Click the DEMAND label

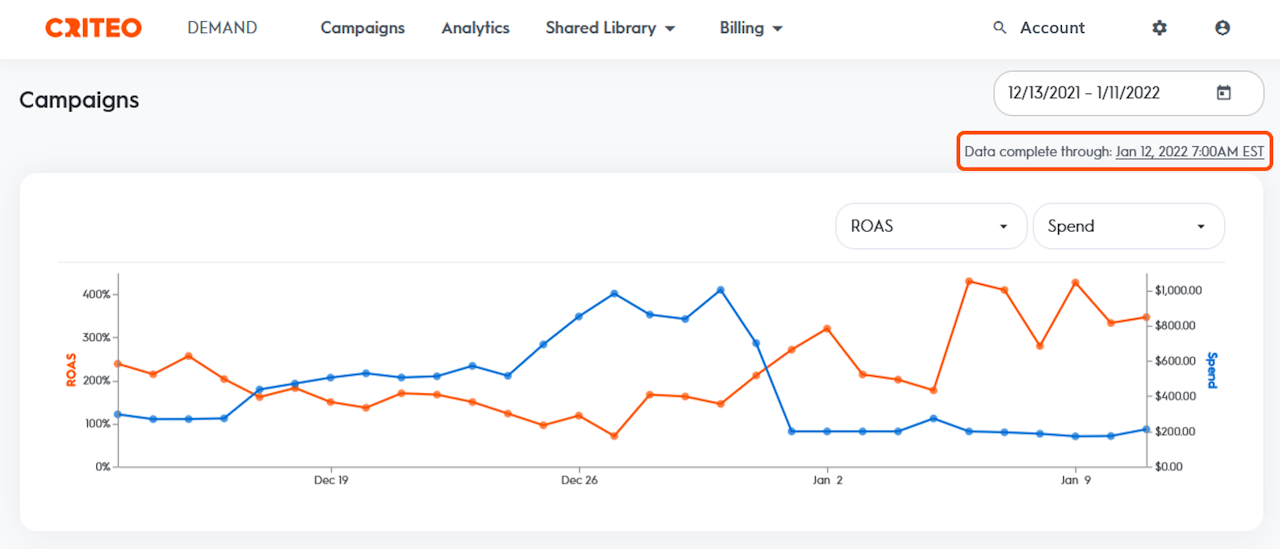coord(222,28)
